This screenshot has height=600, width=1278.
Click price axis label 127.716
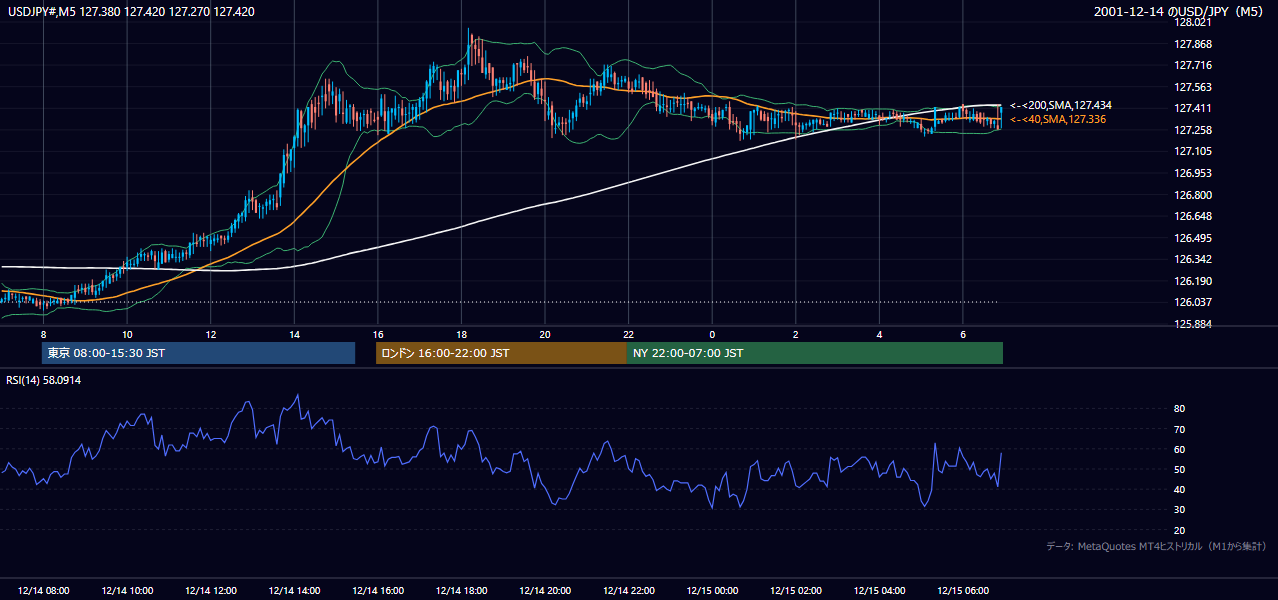point(1193,65)
